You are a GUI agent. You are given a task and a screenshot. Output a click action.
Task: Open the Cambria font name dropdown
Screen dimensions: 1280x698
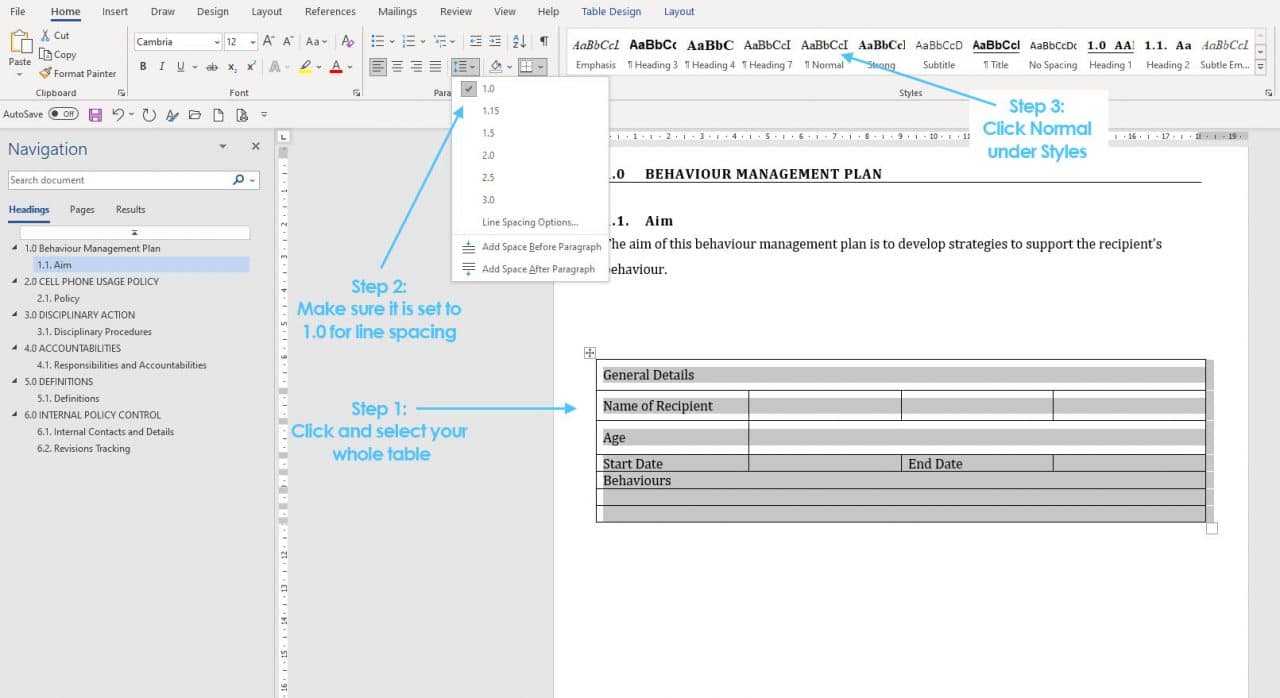coord(216,42)
